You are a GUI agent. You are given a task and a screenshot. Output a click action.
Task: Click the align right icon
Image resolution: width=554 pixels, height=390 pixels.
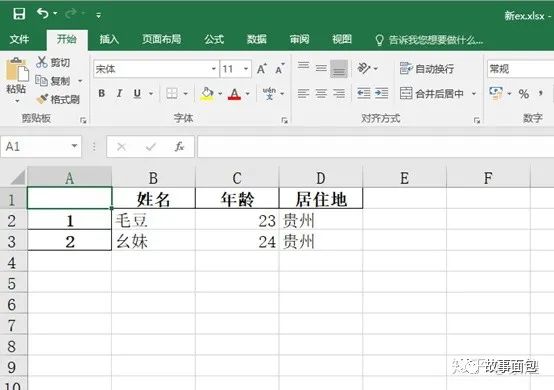pos(339,93)
